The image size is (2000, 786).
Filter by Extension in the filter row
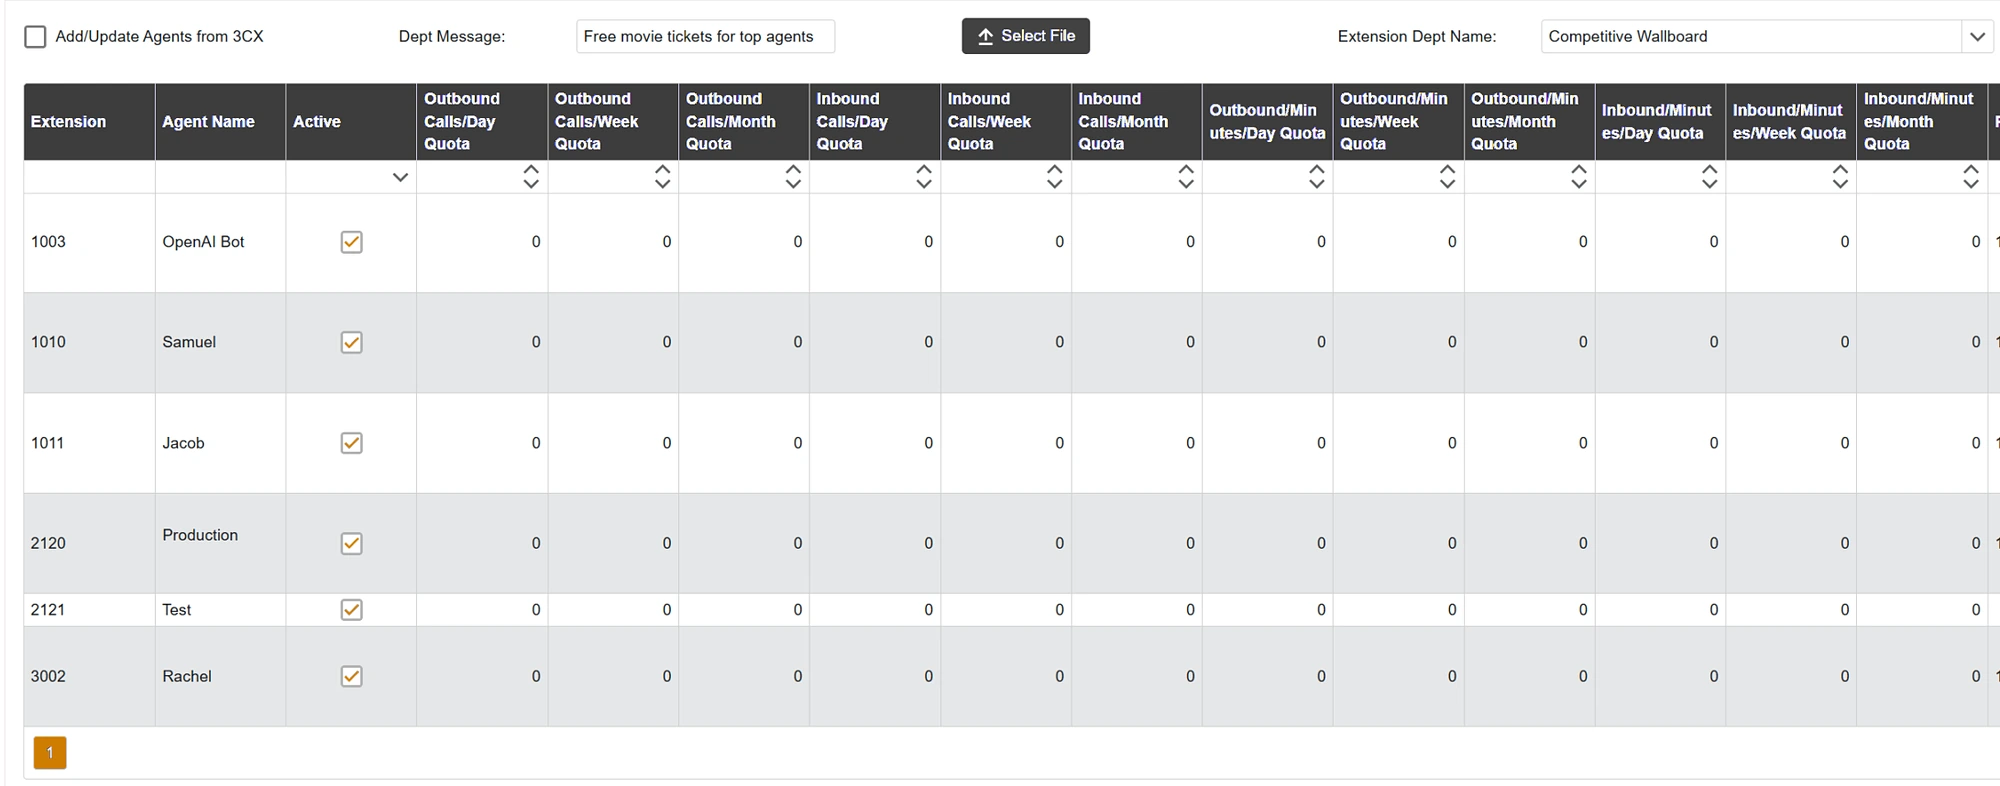[x=89, y=177]
